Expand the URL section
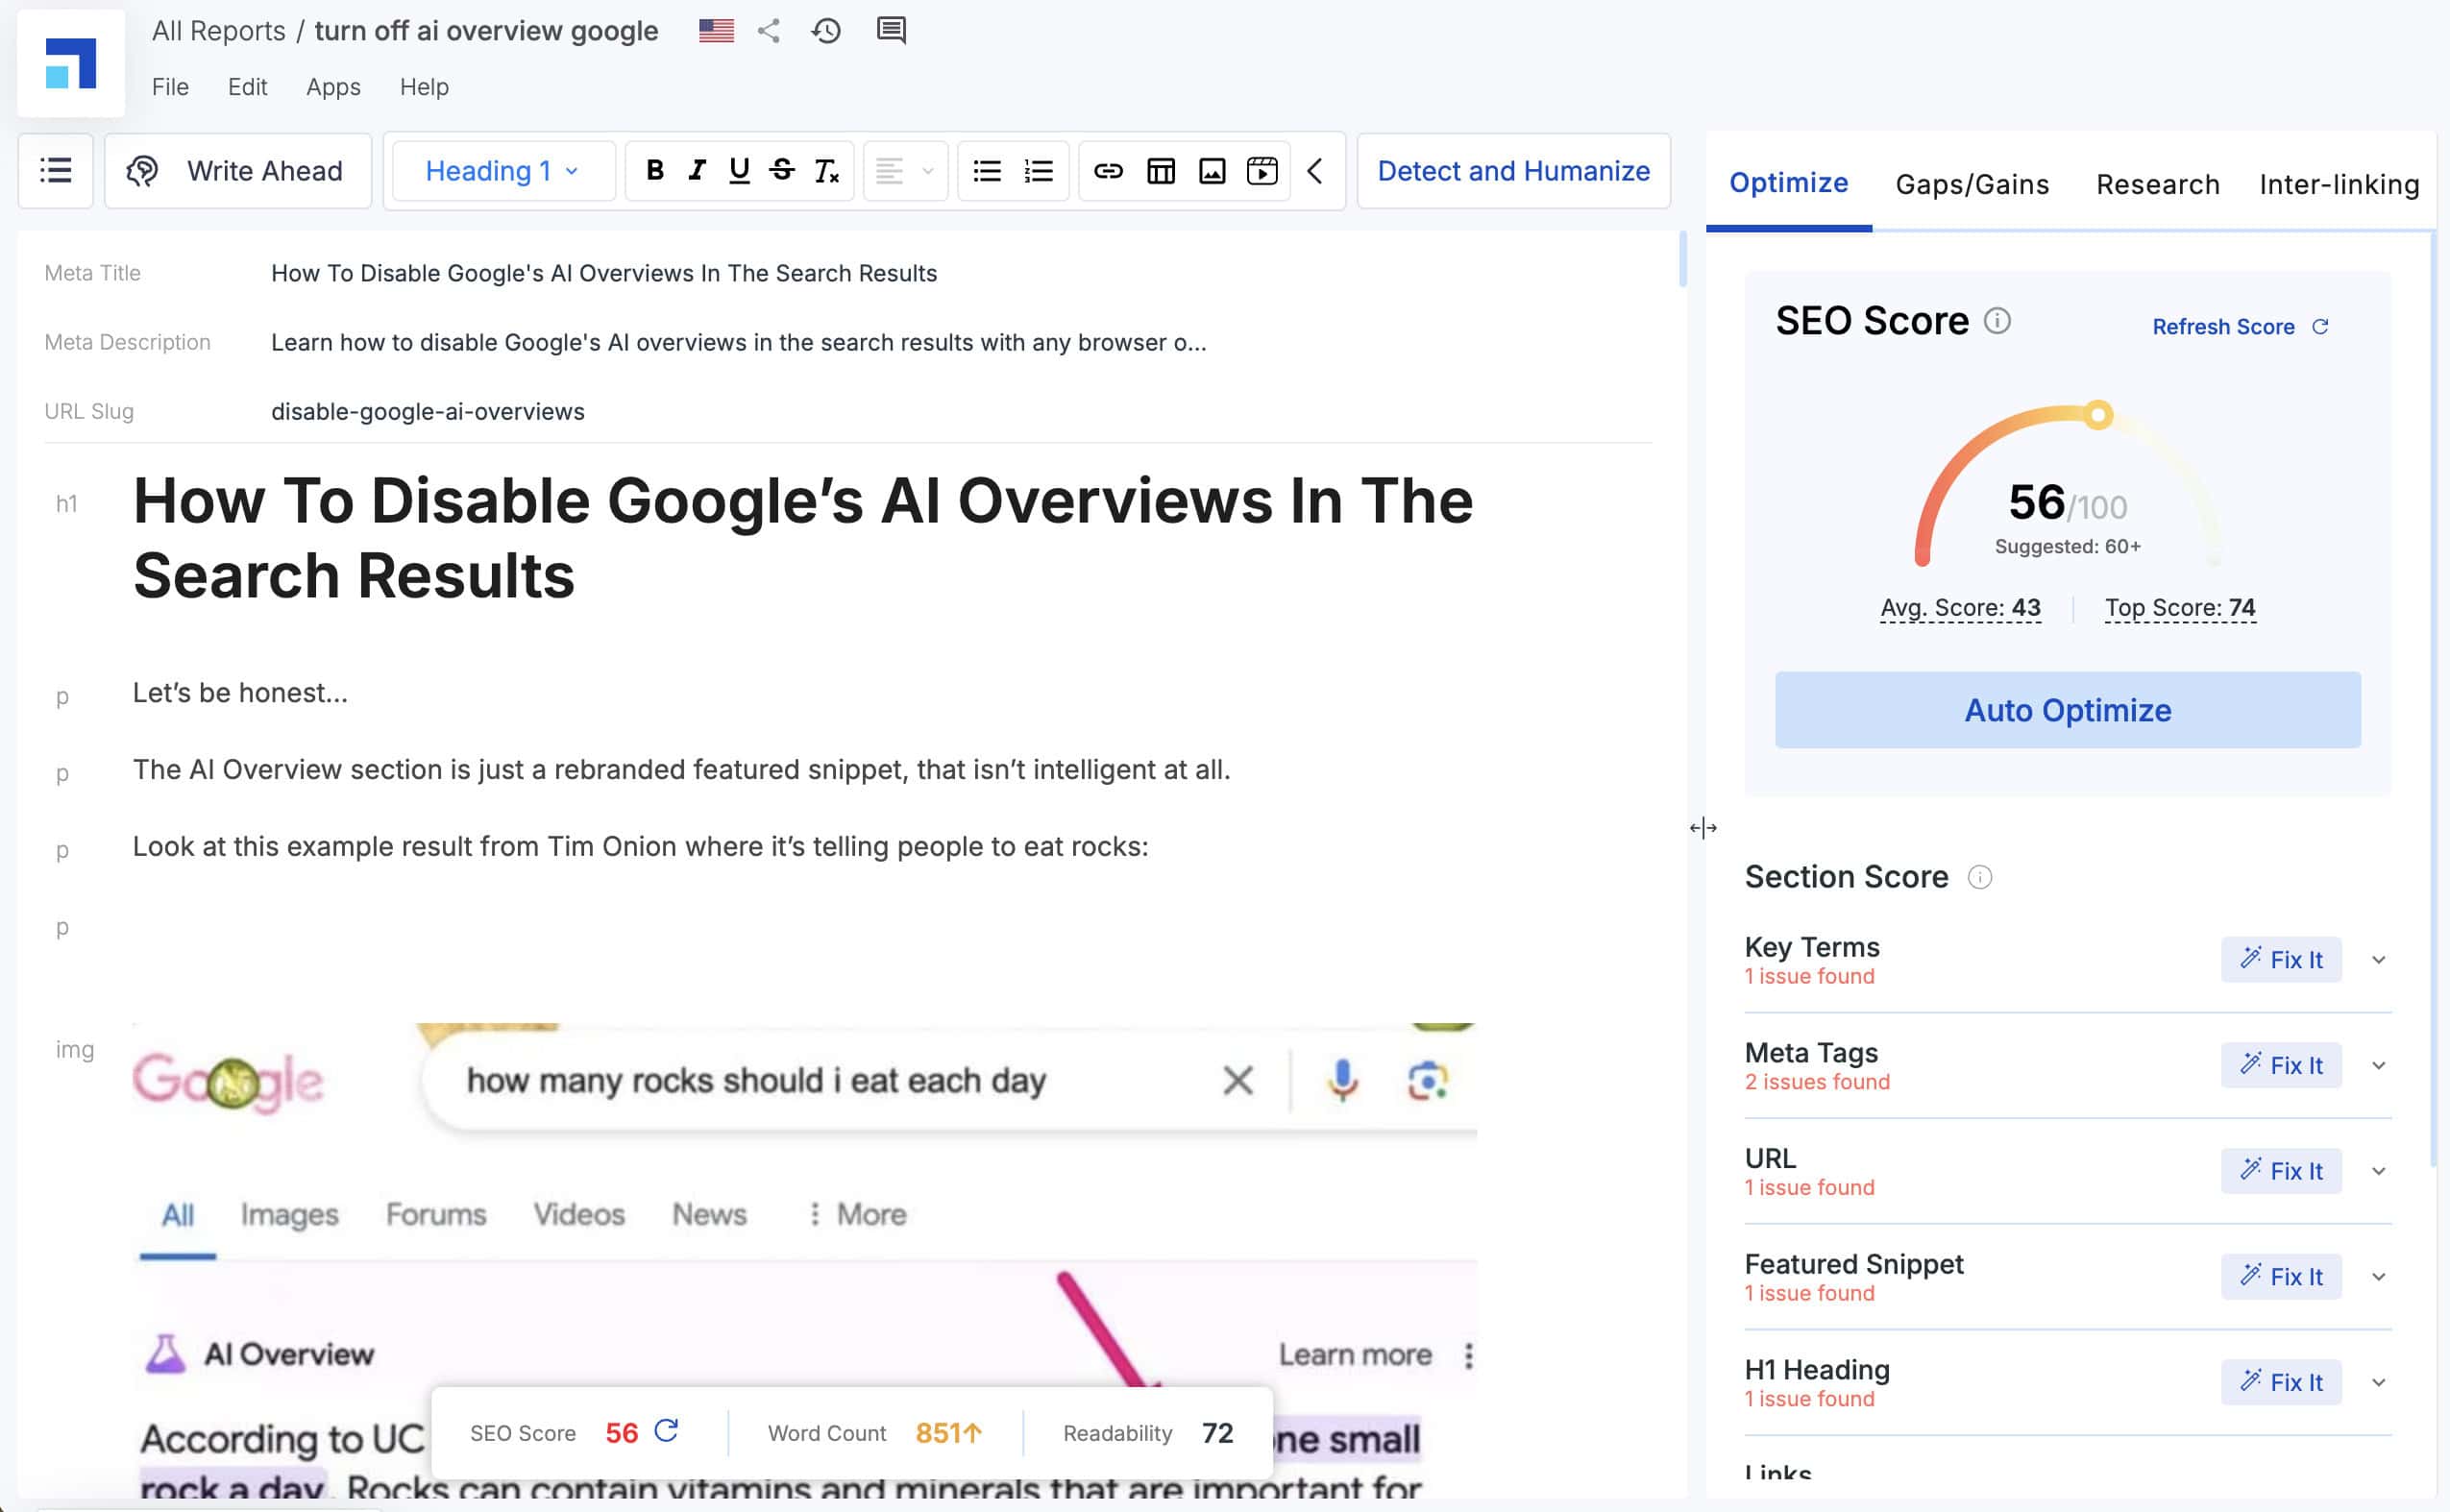 click(x=2378, y=1171)
